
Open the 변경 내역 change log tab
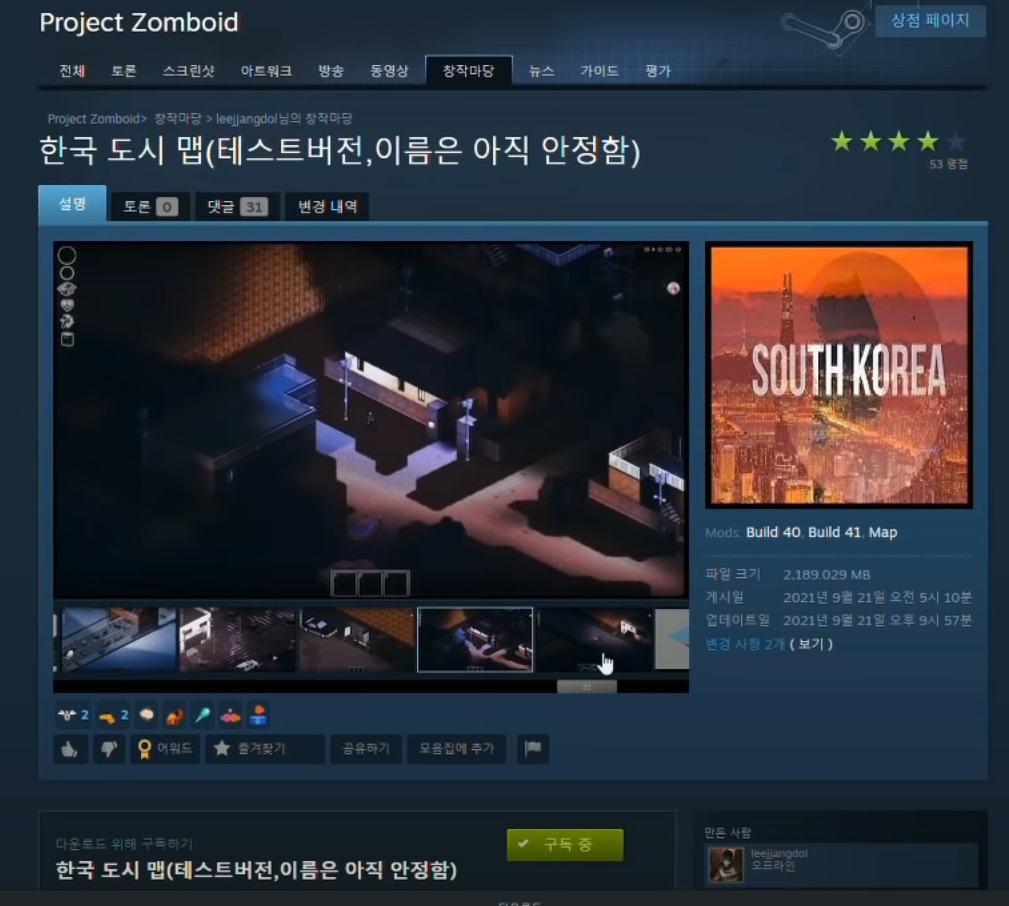coord(328,207)
